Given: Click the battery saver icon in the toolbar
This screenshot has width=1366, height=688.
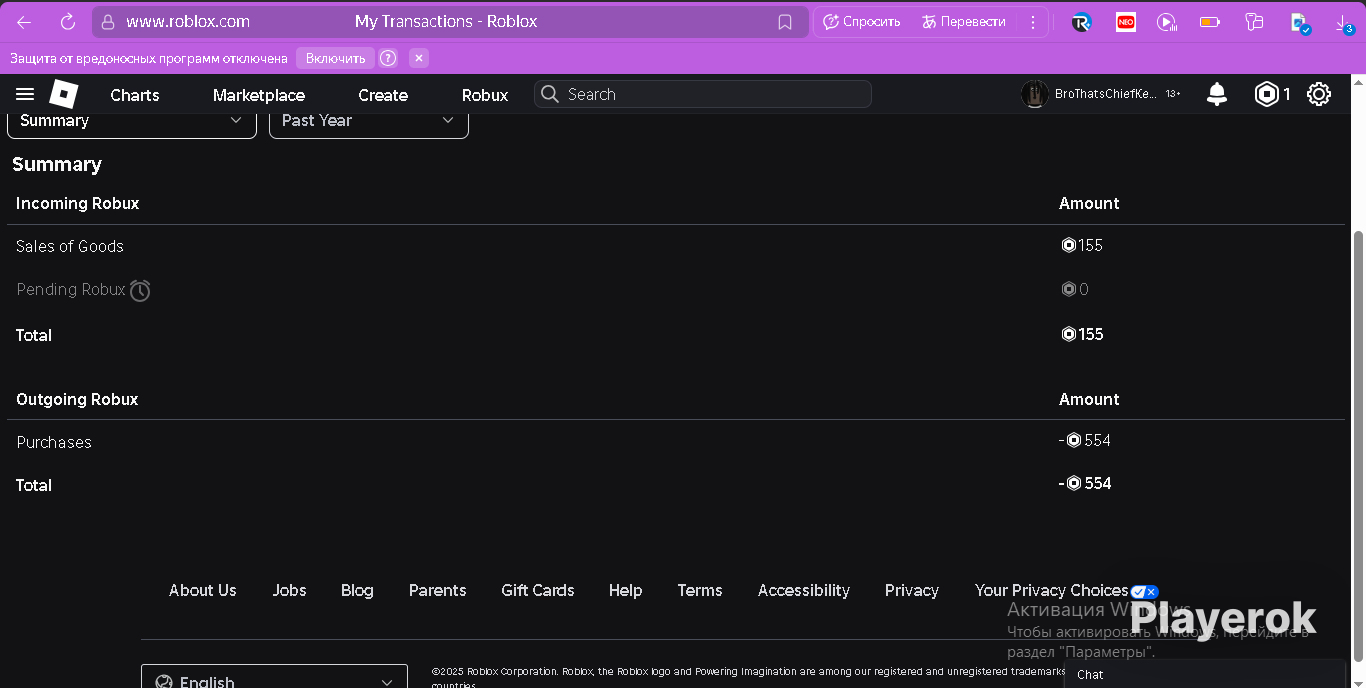Looking at the screenshot, I should click(1210, 22).
